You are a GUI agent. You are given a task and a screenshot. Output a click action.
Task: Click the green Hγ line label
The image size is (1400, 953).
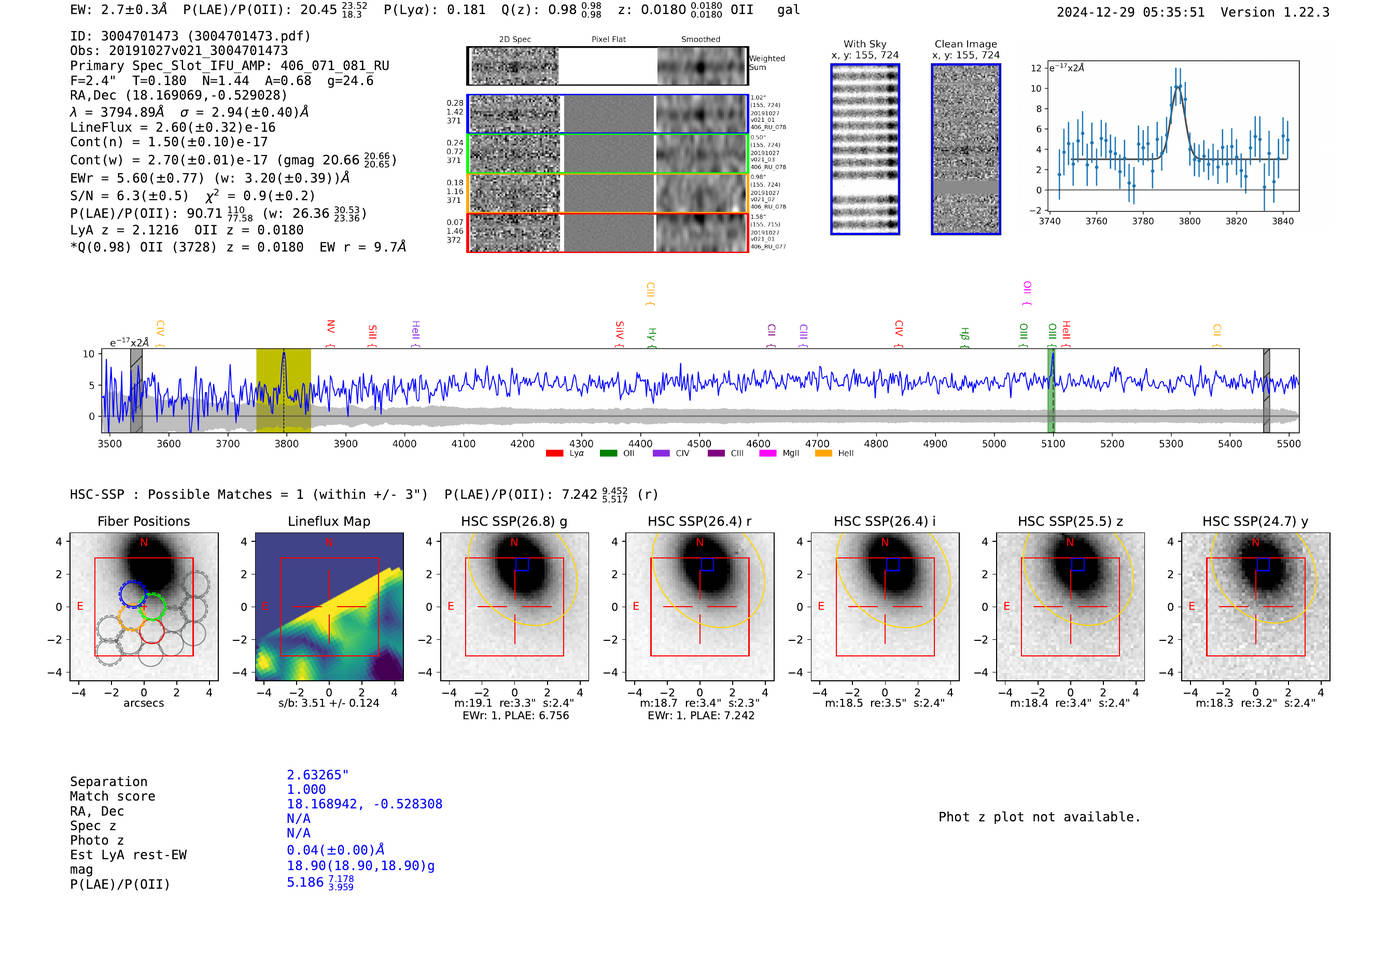[652, 336]
